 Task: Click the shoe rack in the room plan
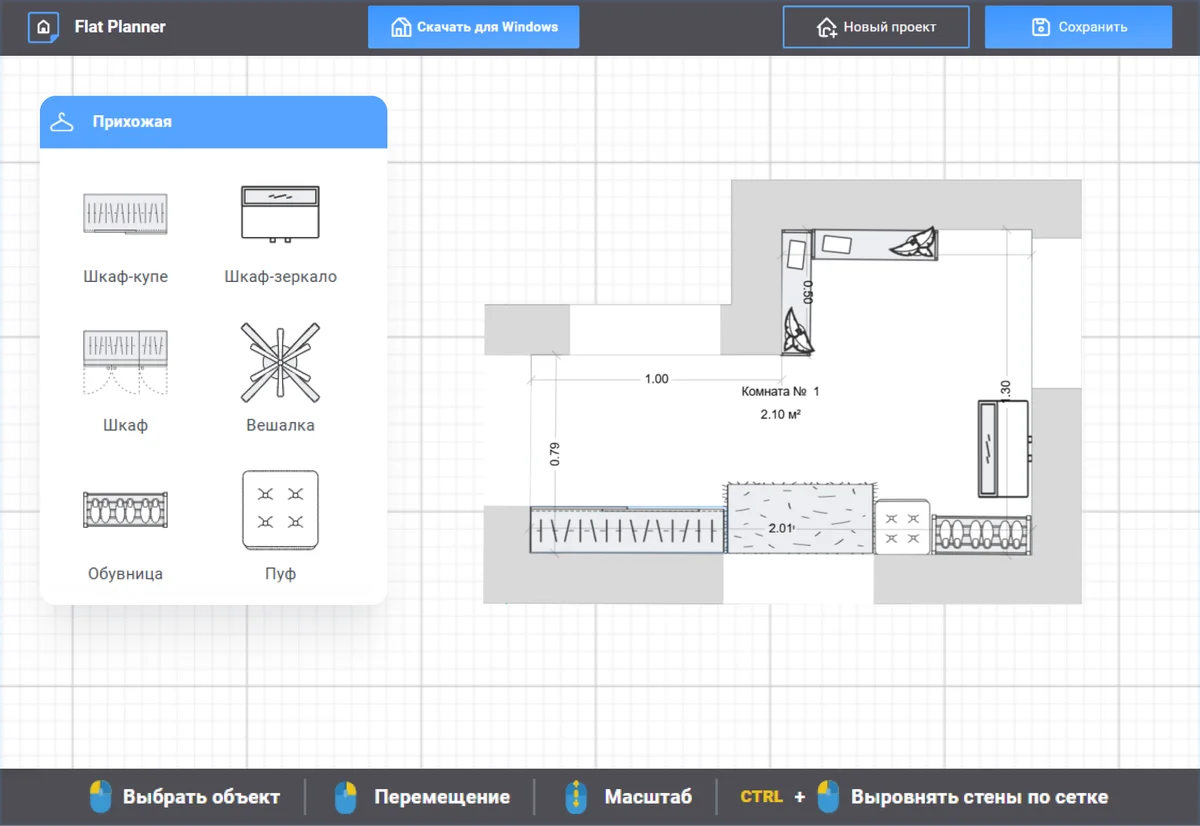981,535
